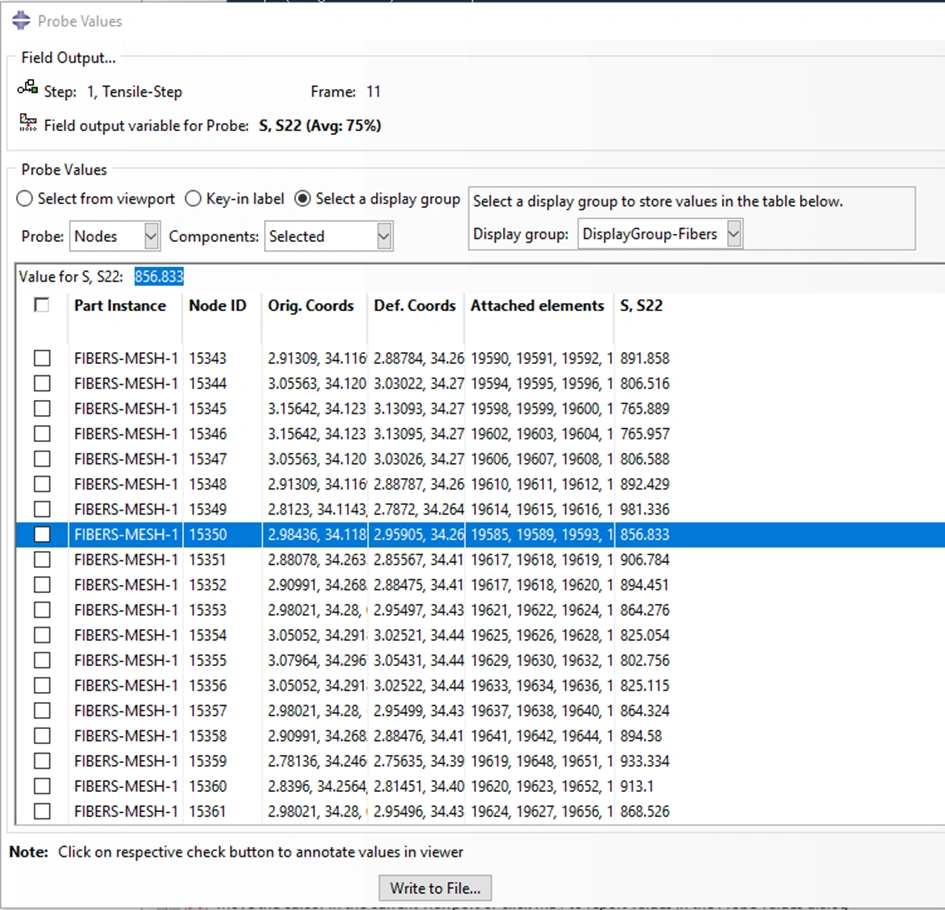Check the box for node 15357
This screenshot has width=945, height=910.
pyautogui.click(x=42, y=711)
